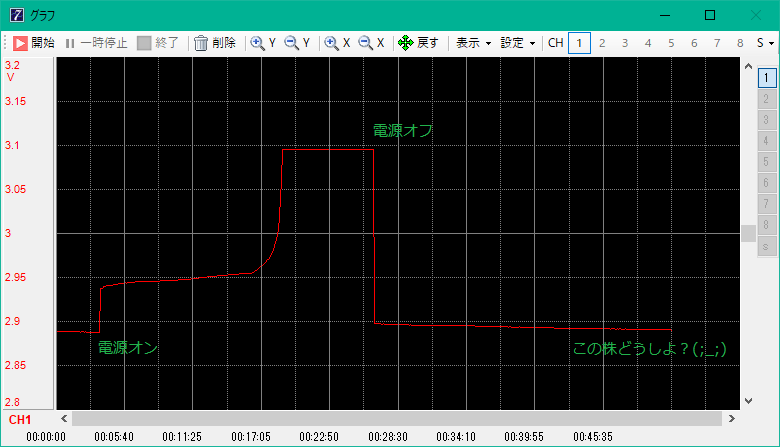Pause the graph with 一時停止
The image size is (780, 447).
point(96,43)
